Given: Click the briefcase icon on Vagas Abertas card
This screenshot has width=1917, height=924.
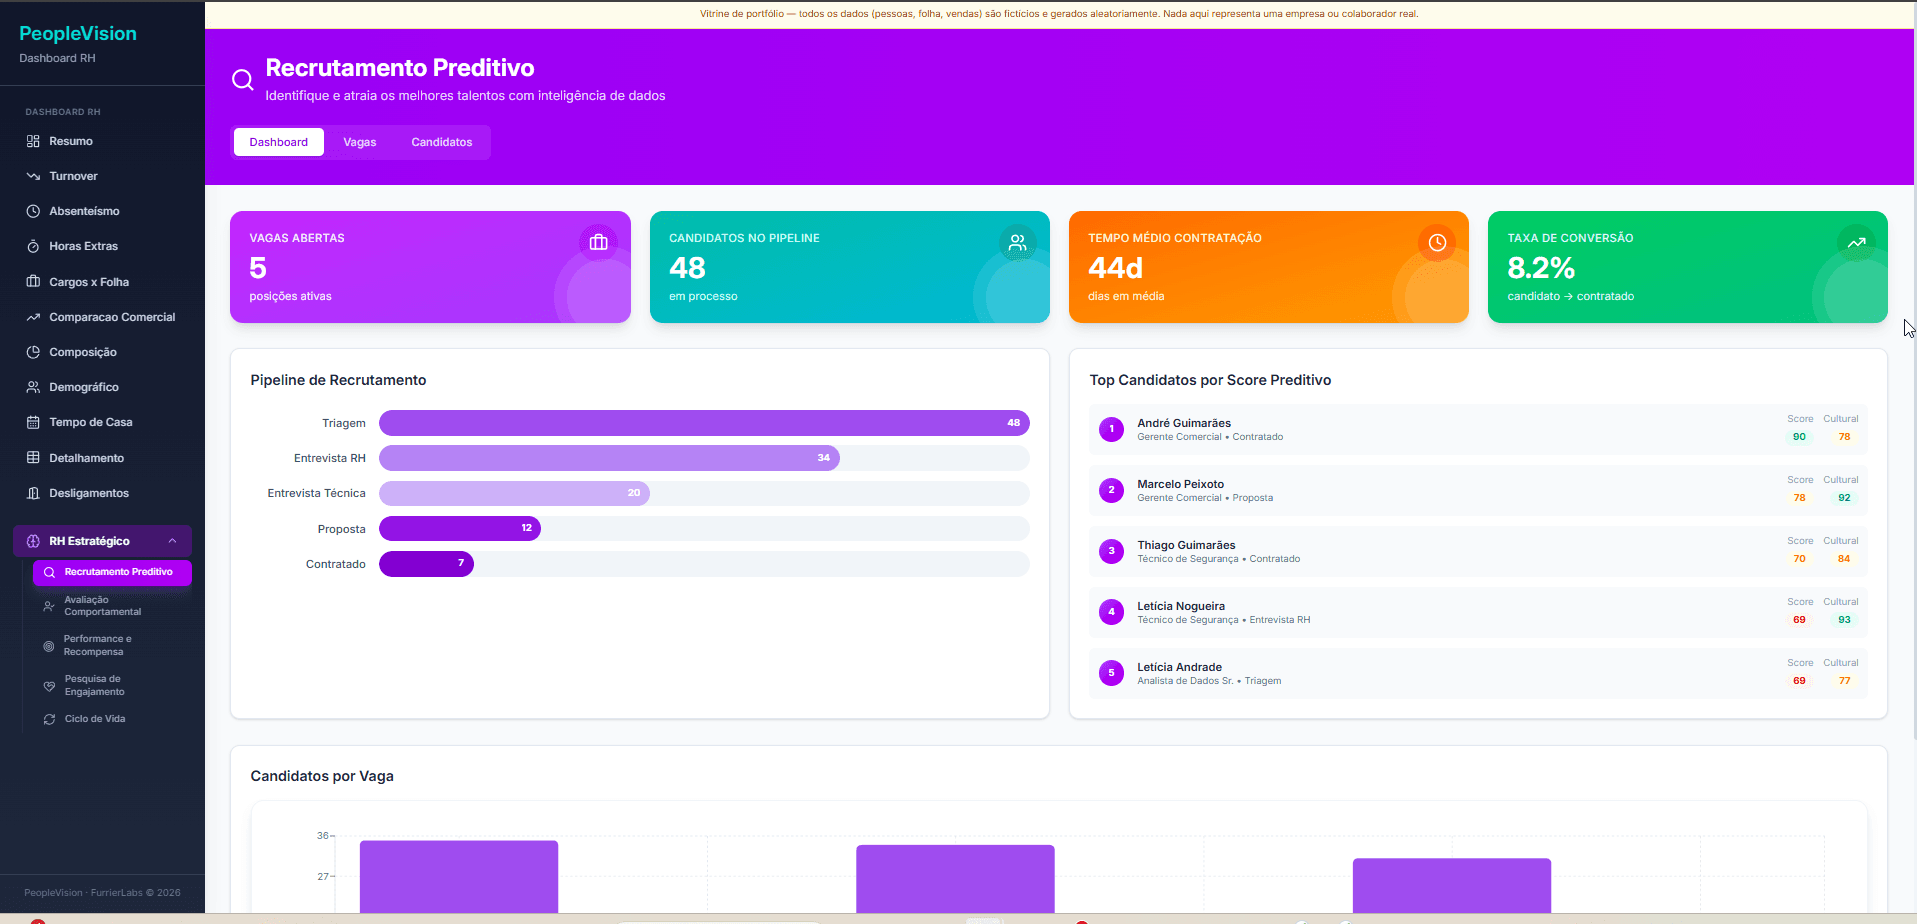Looking at the screenshot, I should coord(598,242).
